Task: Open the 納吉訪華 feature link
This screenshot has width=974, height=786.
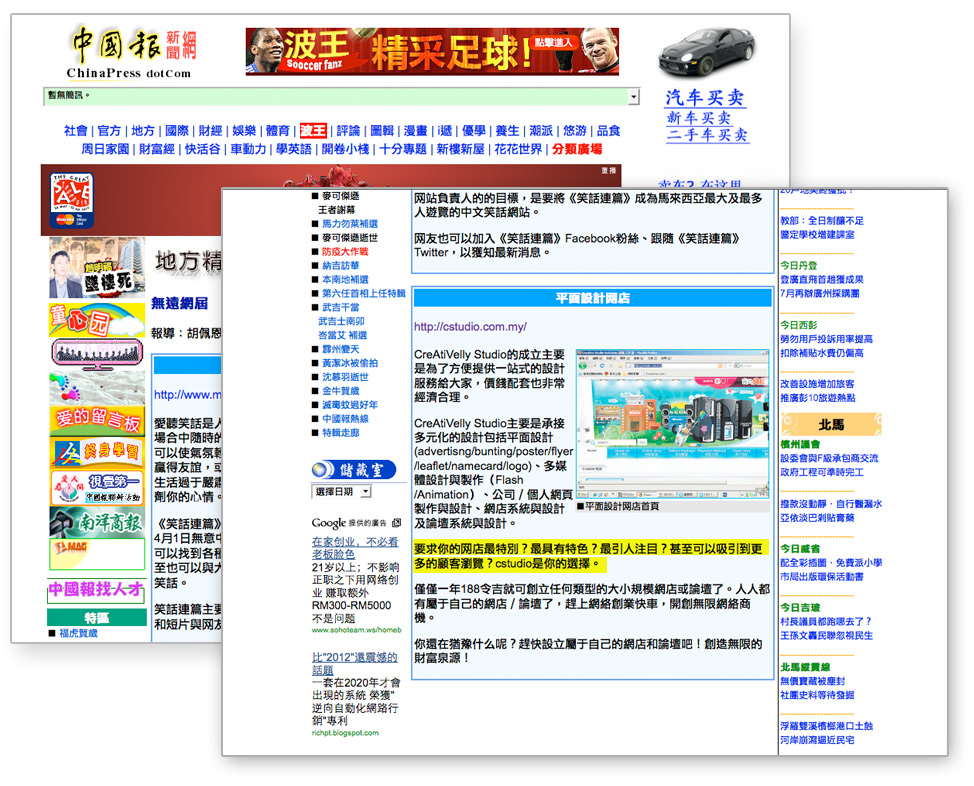Action: [x=340, y=265]
